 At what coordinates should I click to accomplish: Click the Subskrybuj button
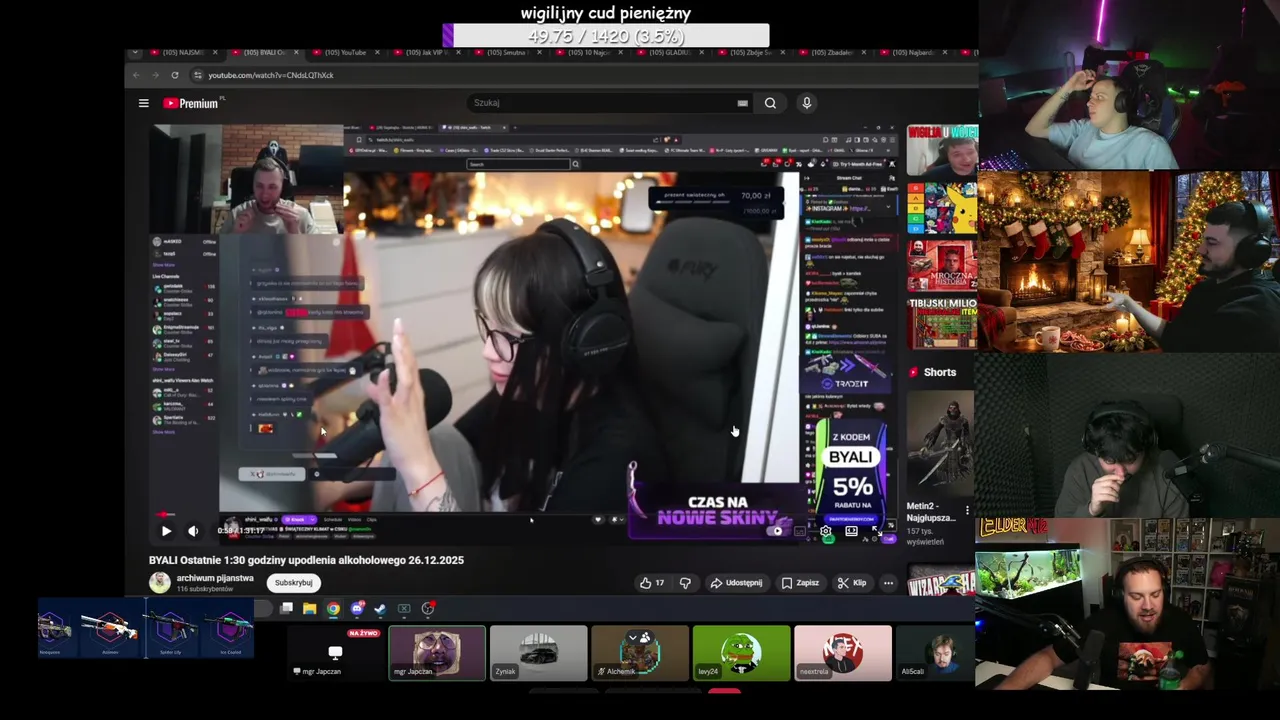click(293, 583)
